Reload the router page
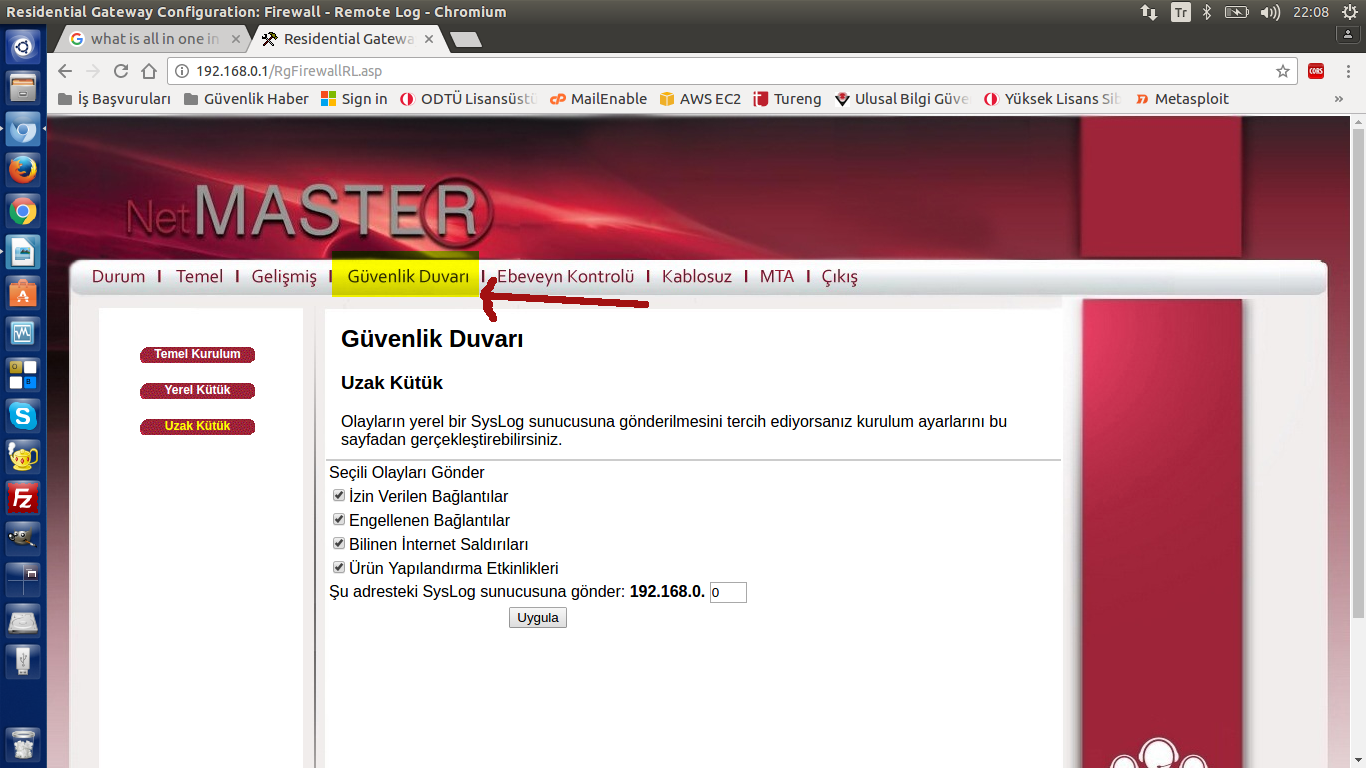 [121, 71]
